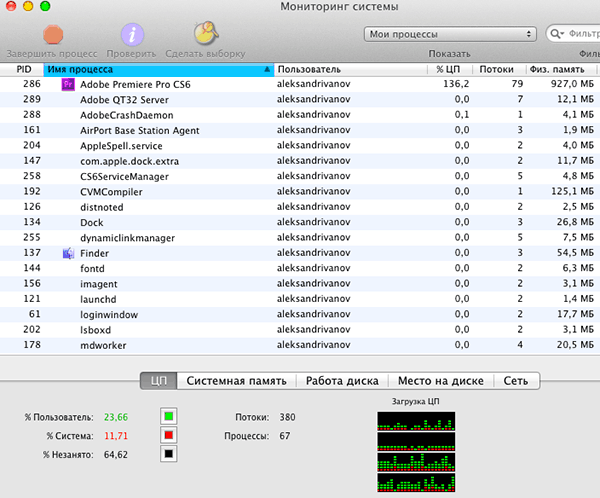This screenshot has width=600, height=498.
Task: Open the Работа диска tab
Action: pyautogui.click(x=342, y=381)
